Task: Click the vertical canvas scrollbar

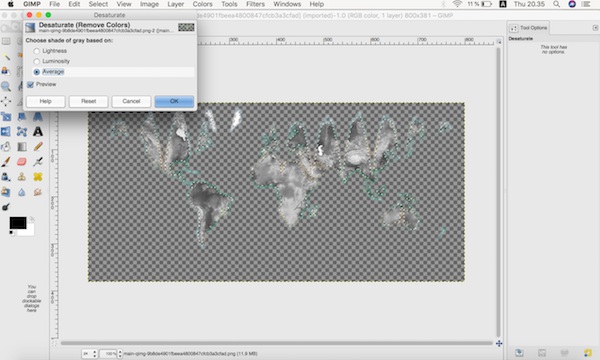Action: pos(498,192)
